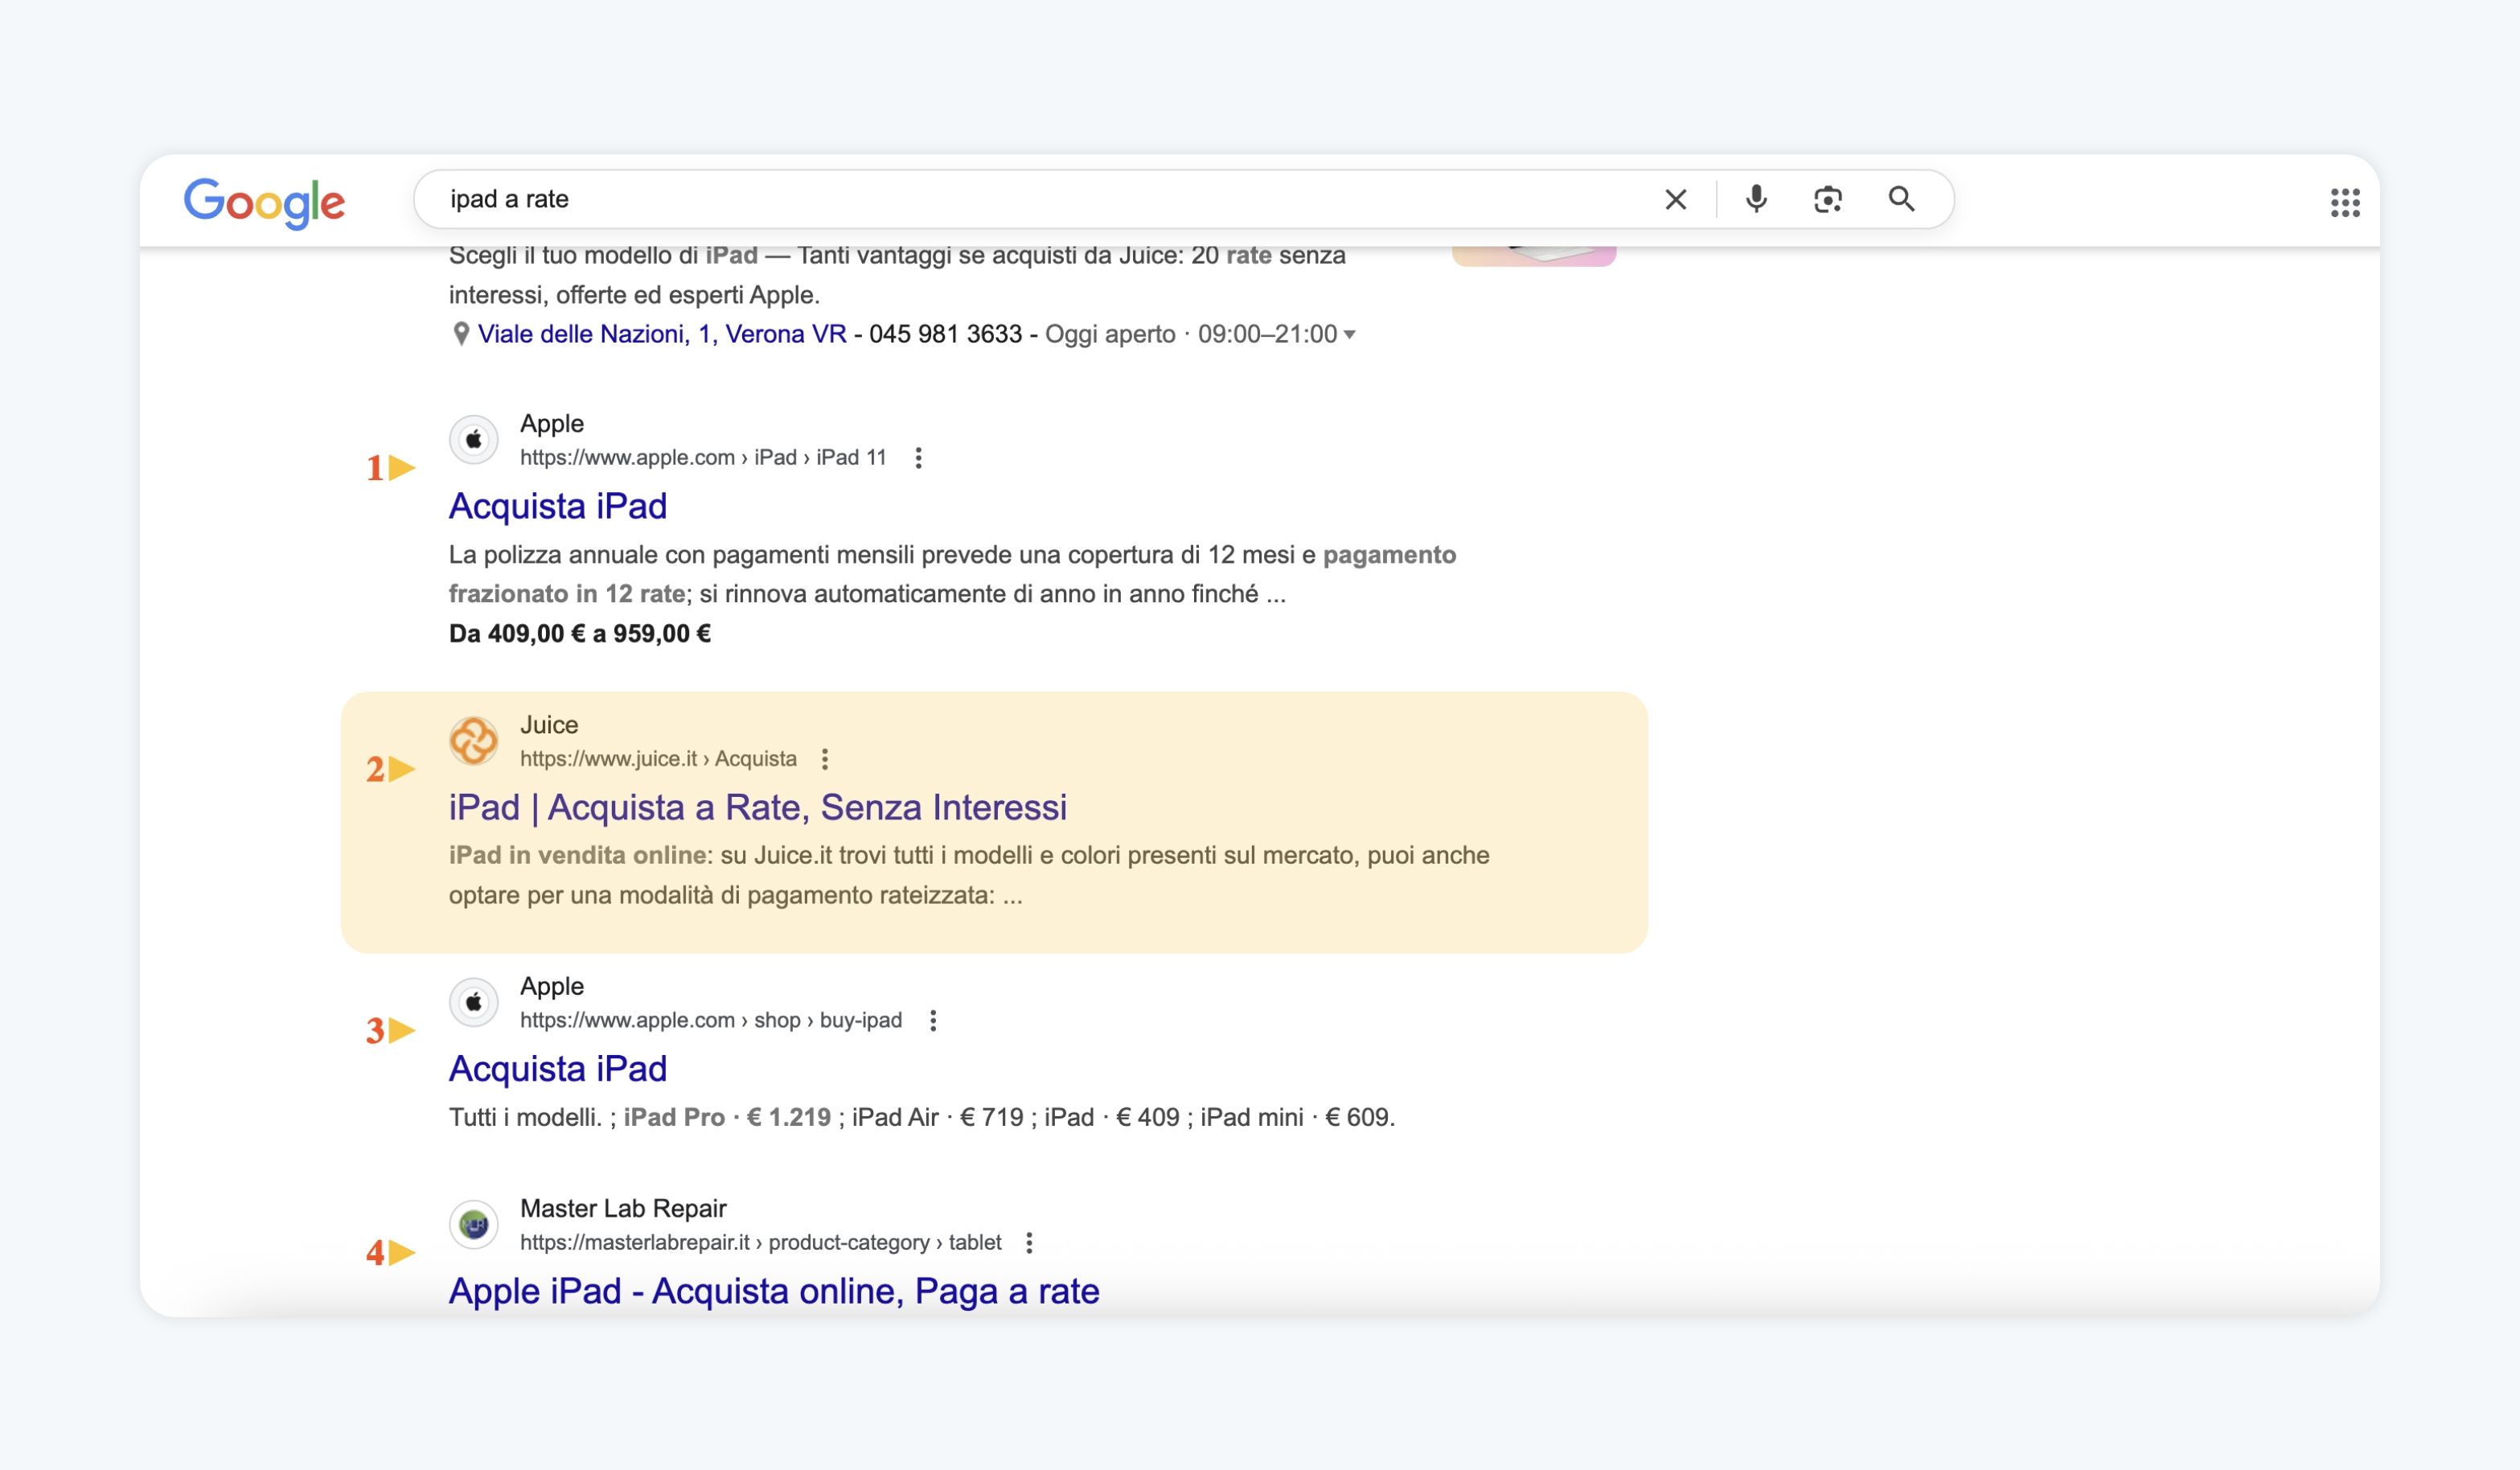This screenshot has width=2520, height=1470.
Task: Click the site name "Master Lab Repair"
Action: 623,1209
